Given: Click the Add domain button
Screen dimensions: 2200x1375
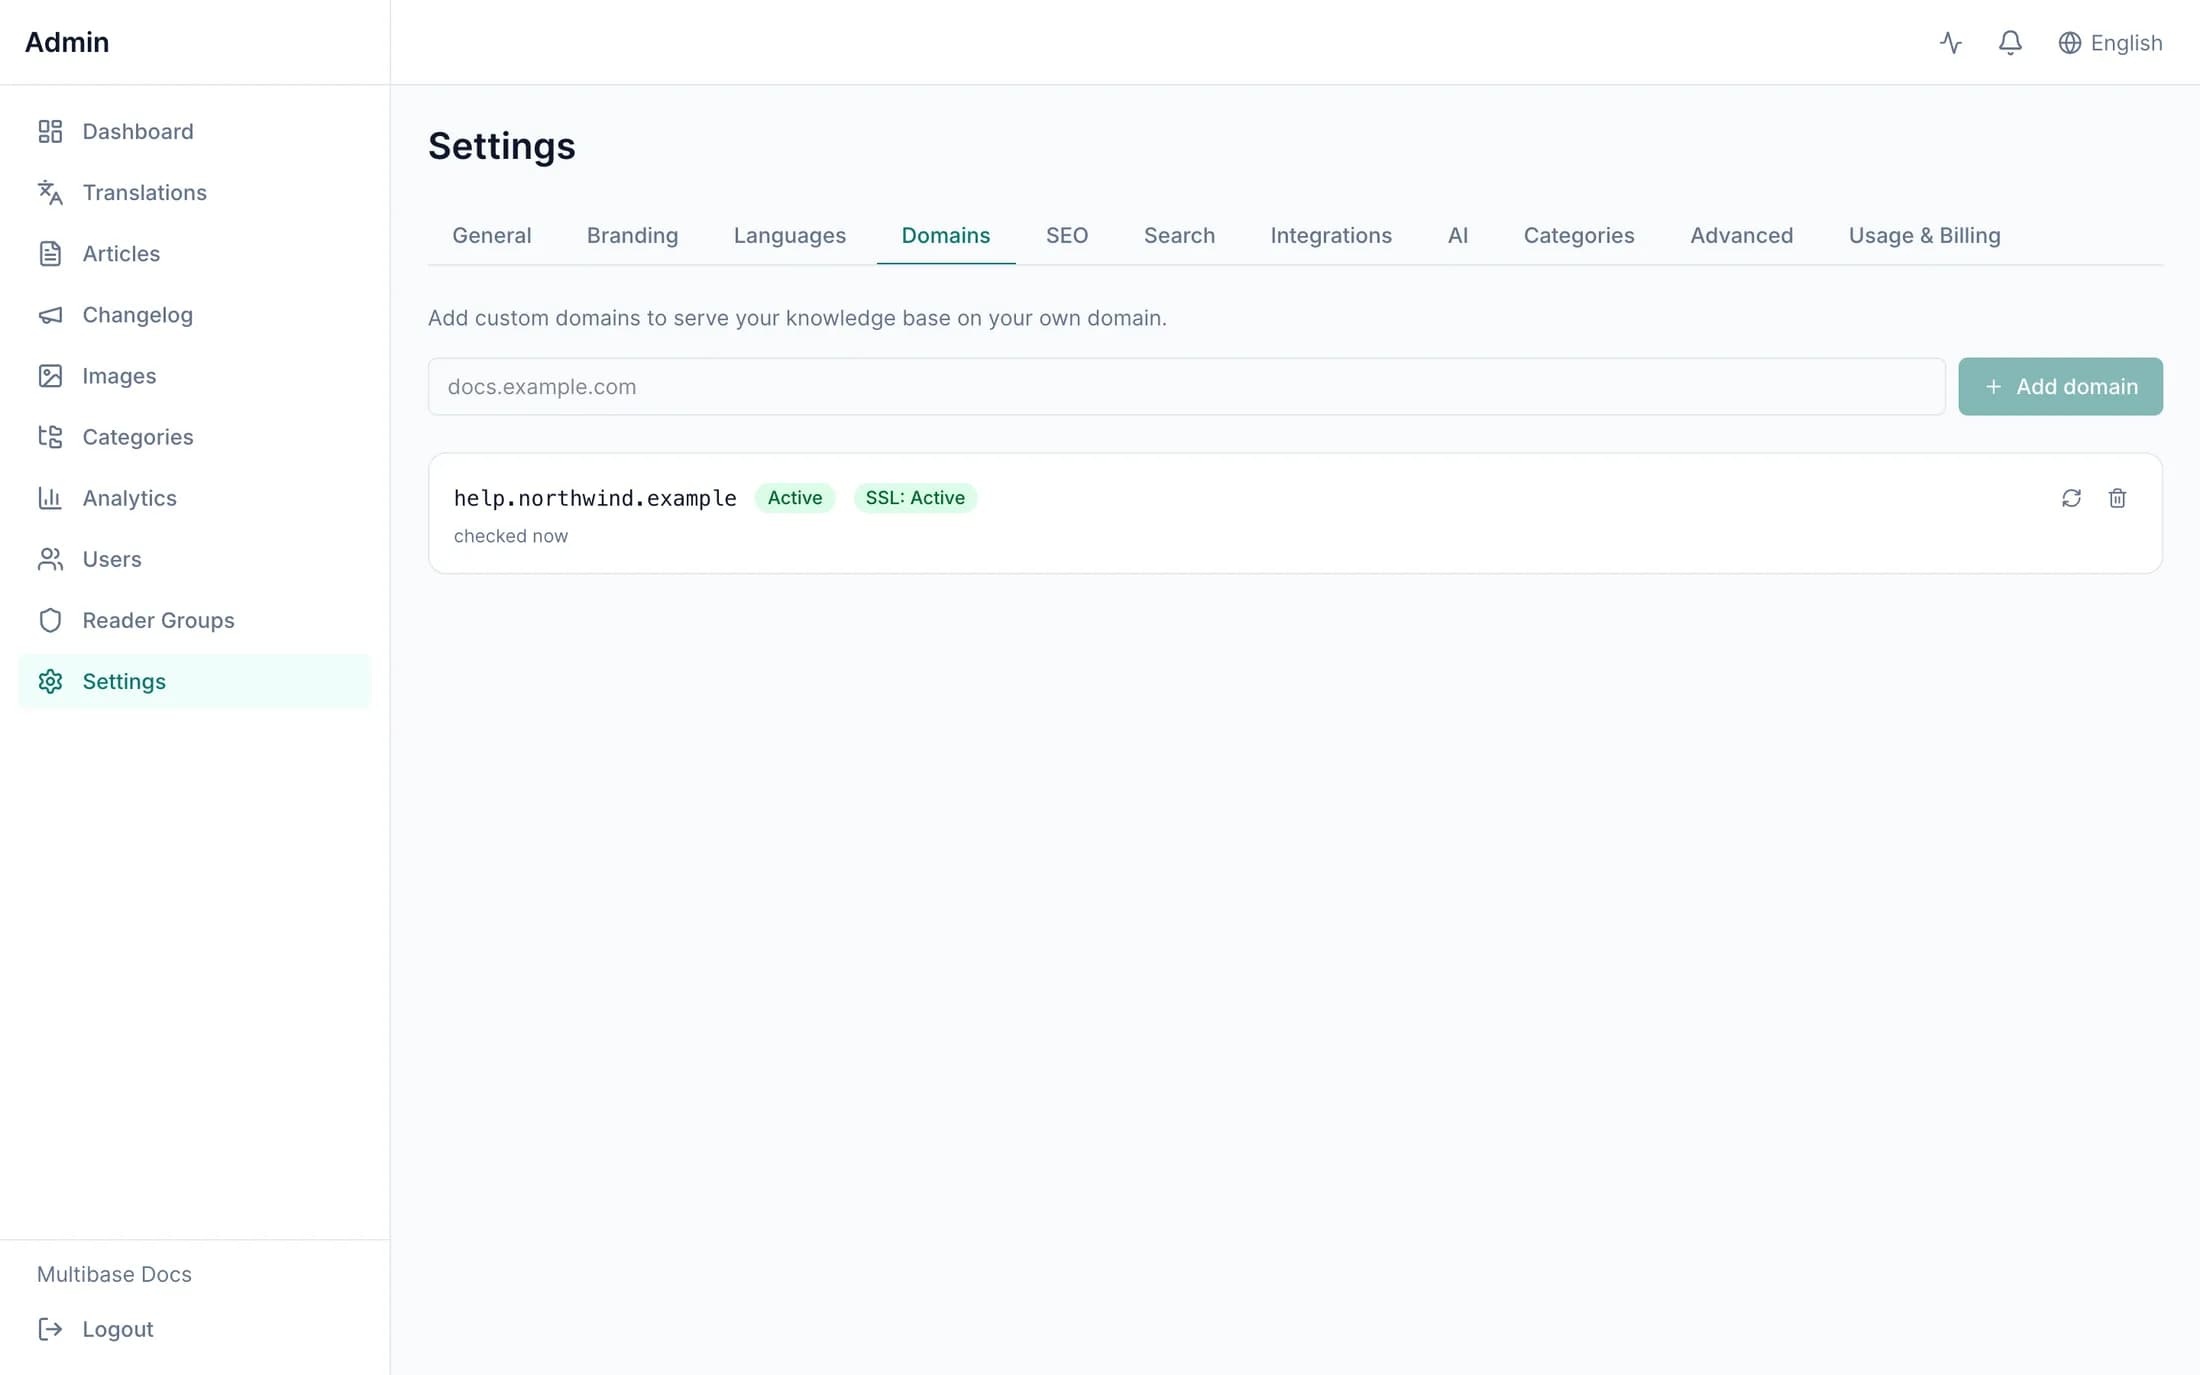Looking at the screenshot, I should click(2060, 387).
